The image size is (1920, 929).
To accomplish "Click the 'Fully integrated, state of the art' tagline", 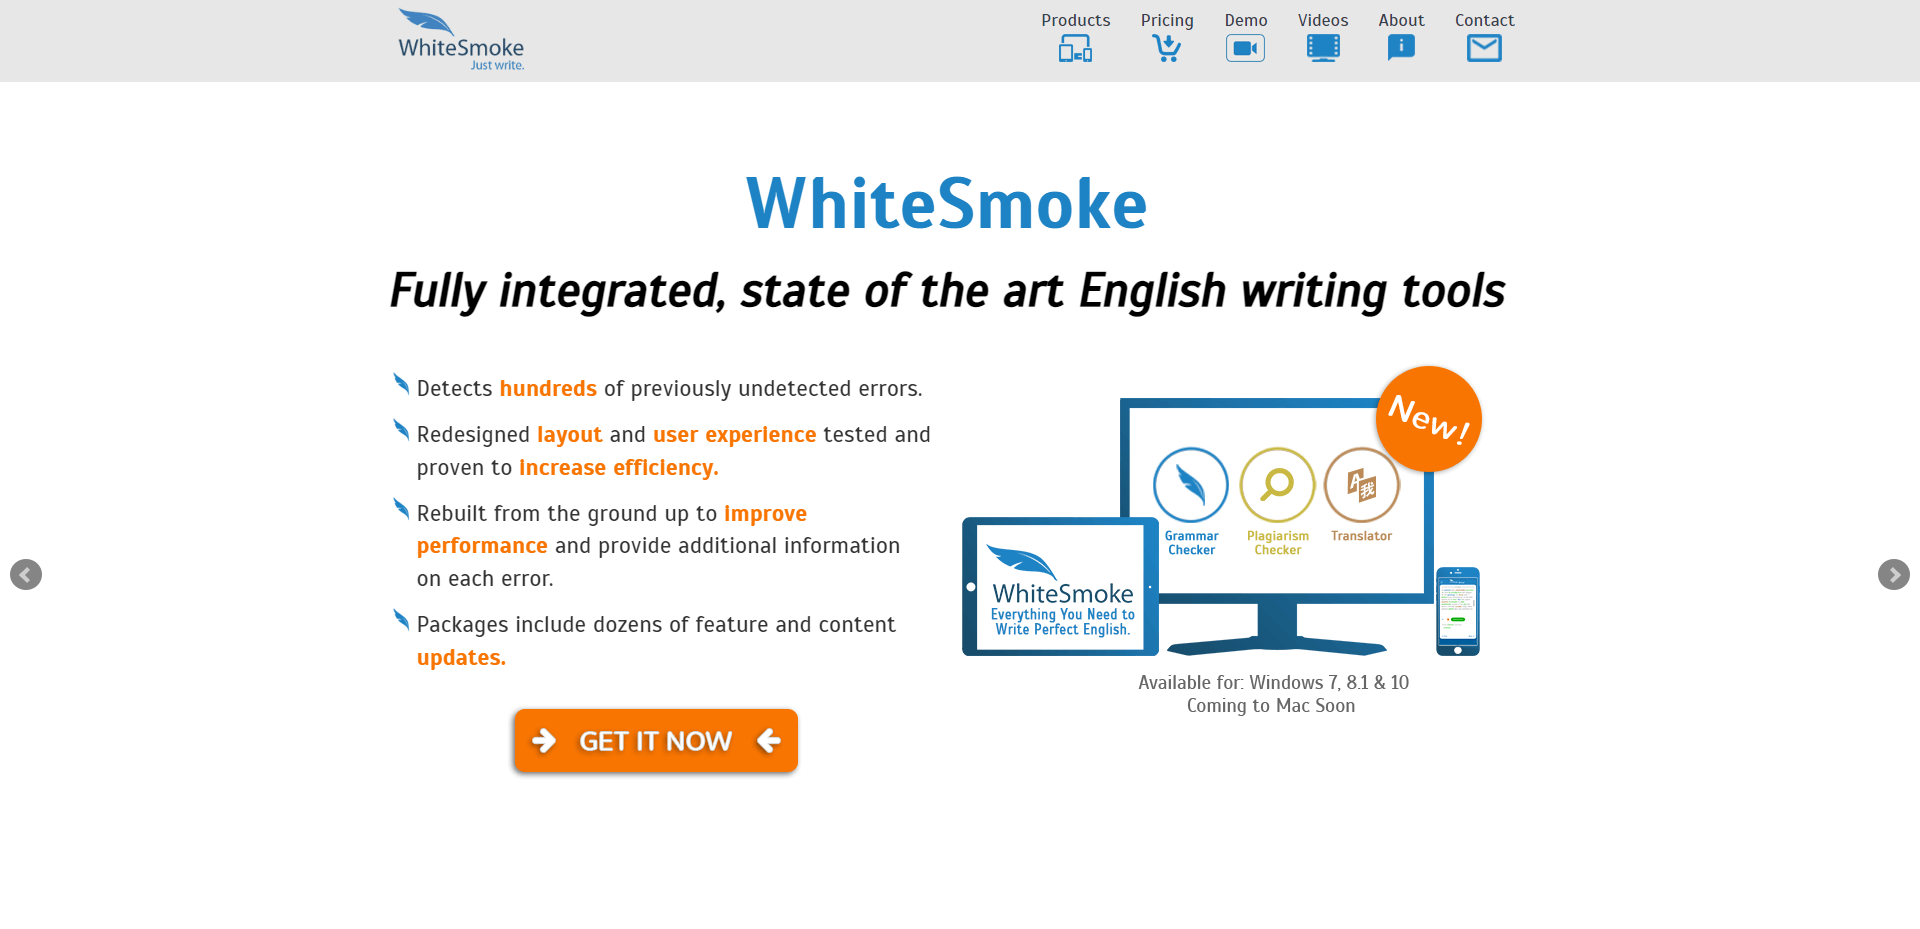I will point(947,291).
